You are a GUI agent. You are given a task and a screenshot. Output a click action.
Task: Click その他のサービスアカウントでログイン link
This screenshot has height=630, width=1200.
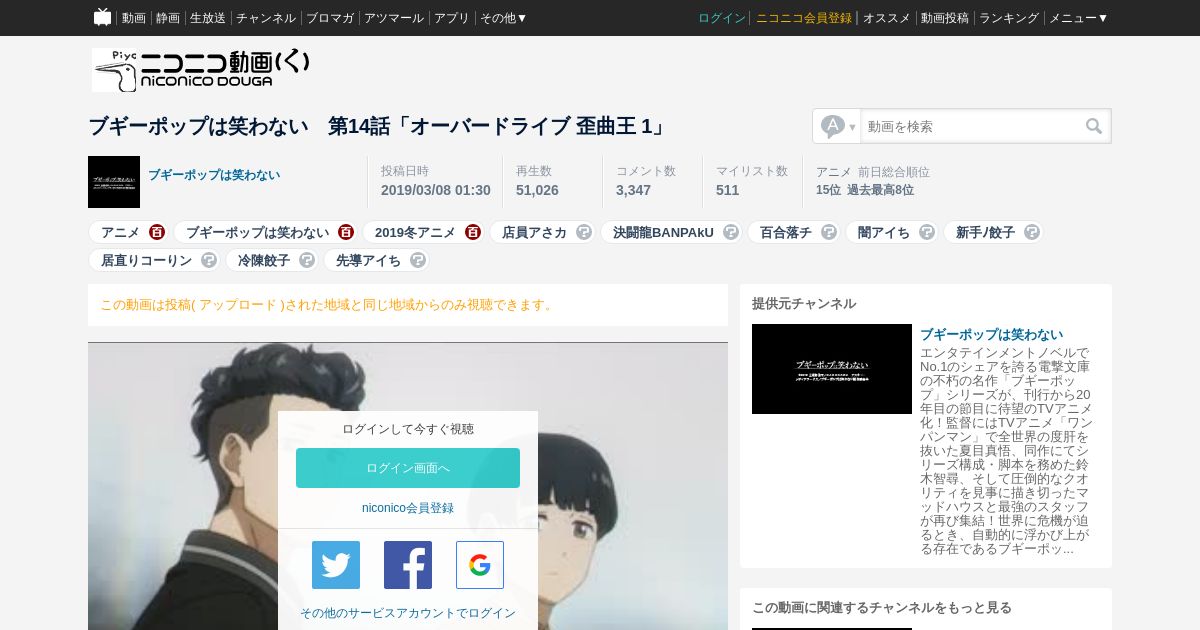click(x=408, y=613)
